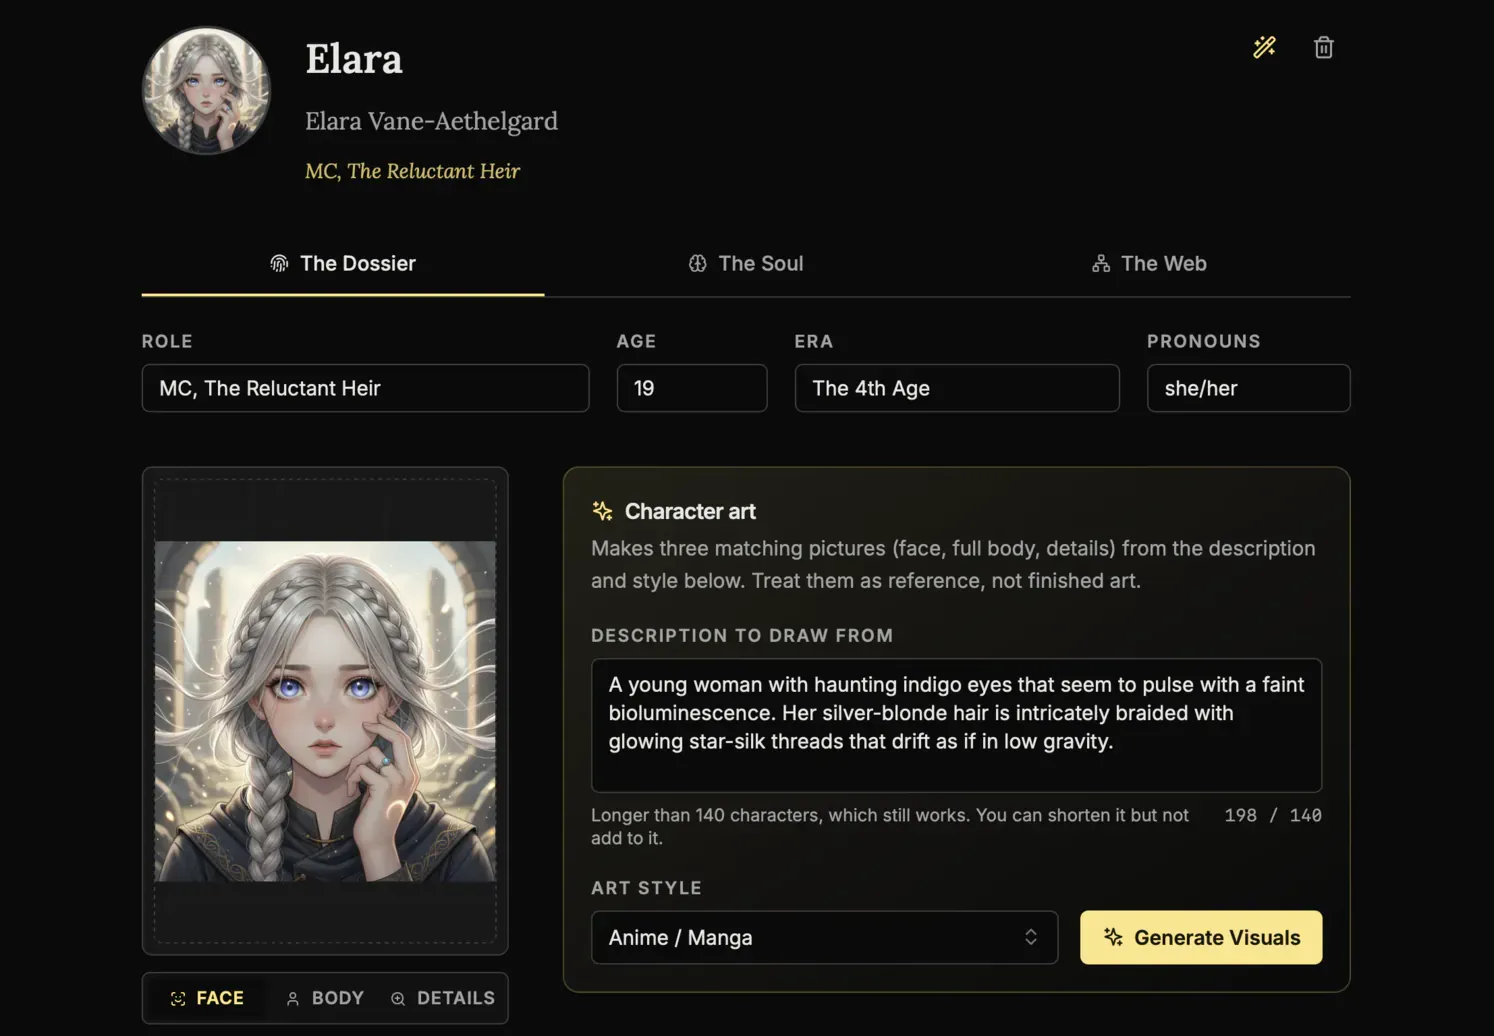Click into the description to draw from box
1494x1036 pixels.
pyautogui.click(x=956, y=725)
